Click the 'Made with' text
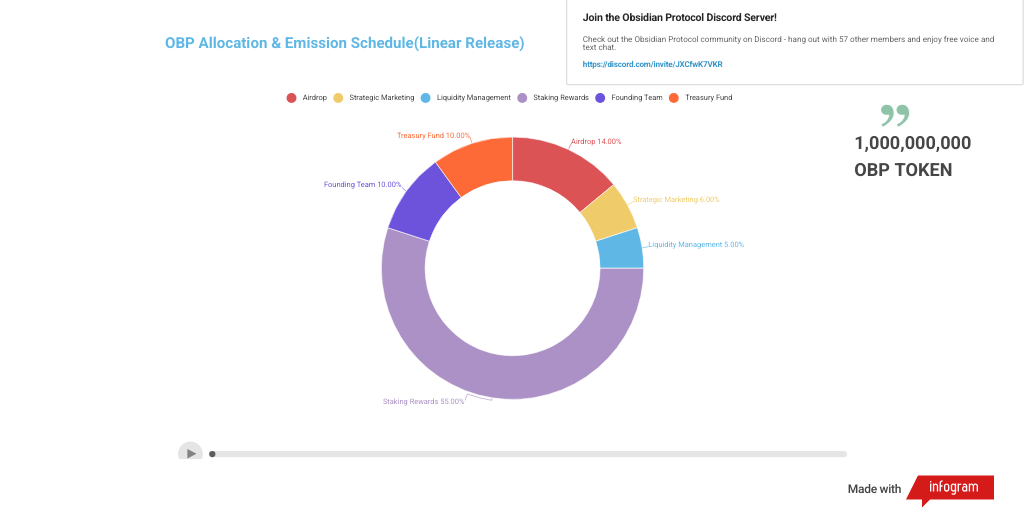The height and width of the screenshot is (512, 1024). pos(874,489)
